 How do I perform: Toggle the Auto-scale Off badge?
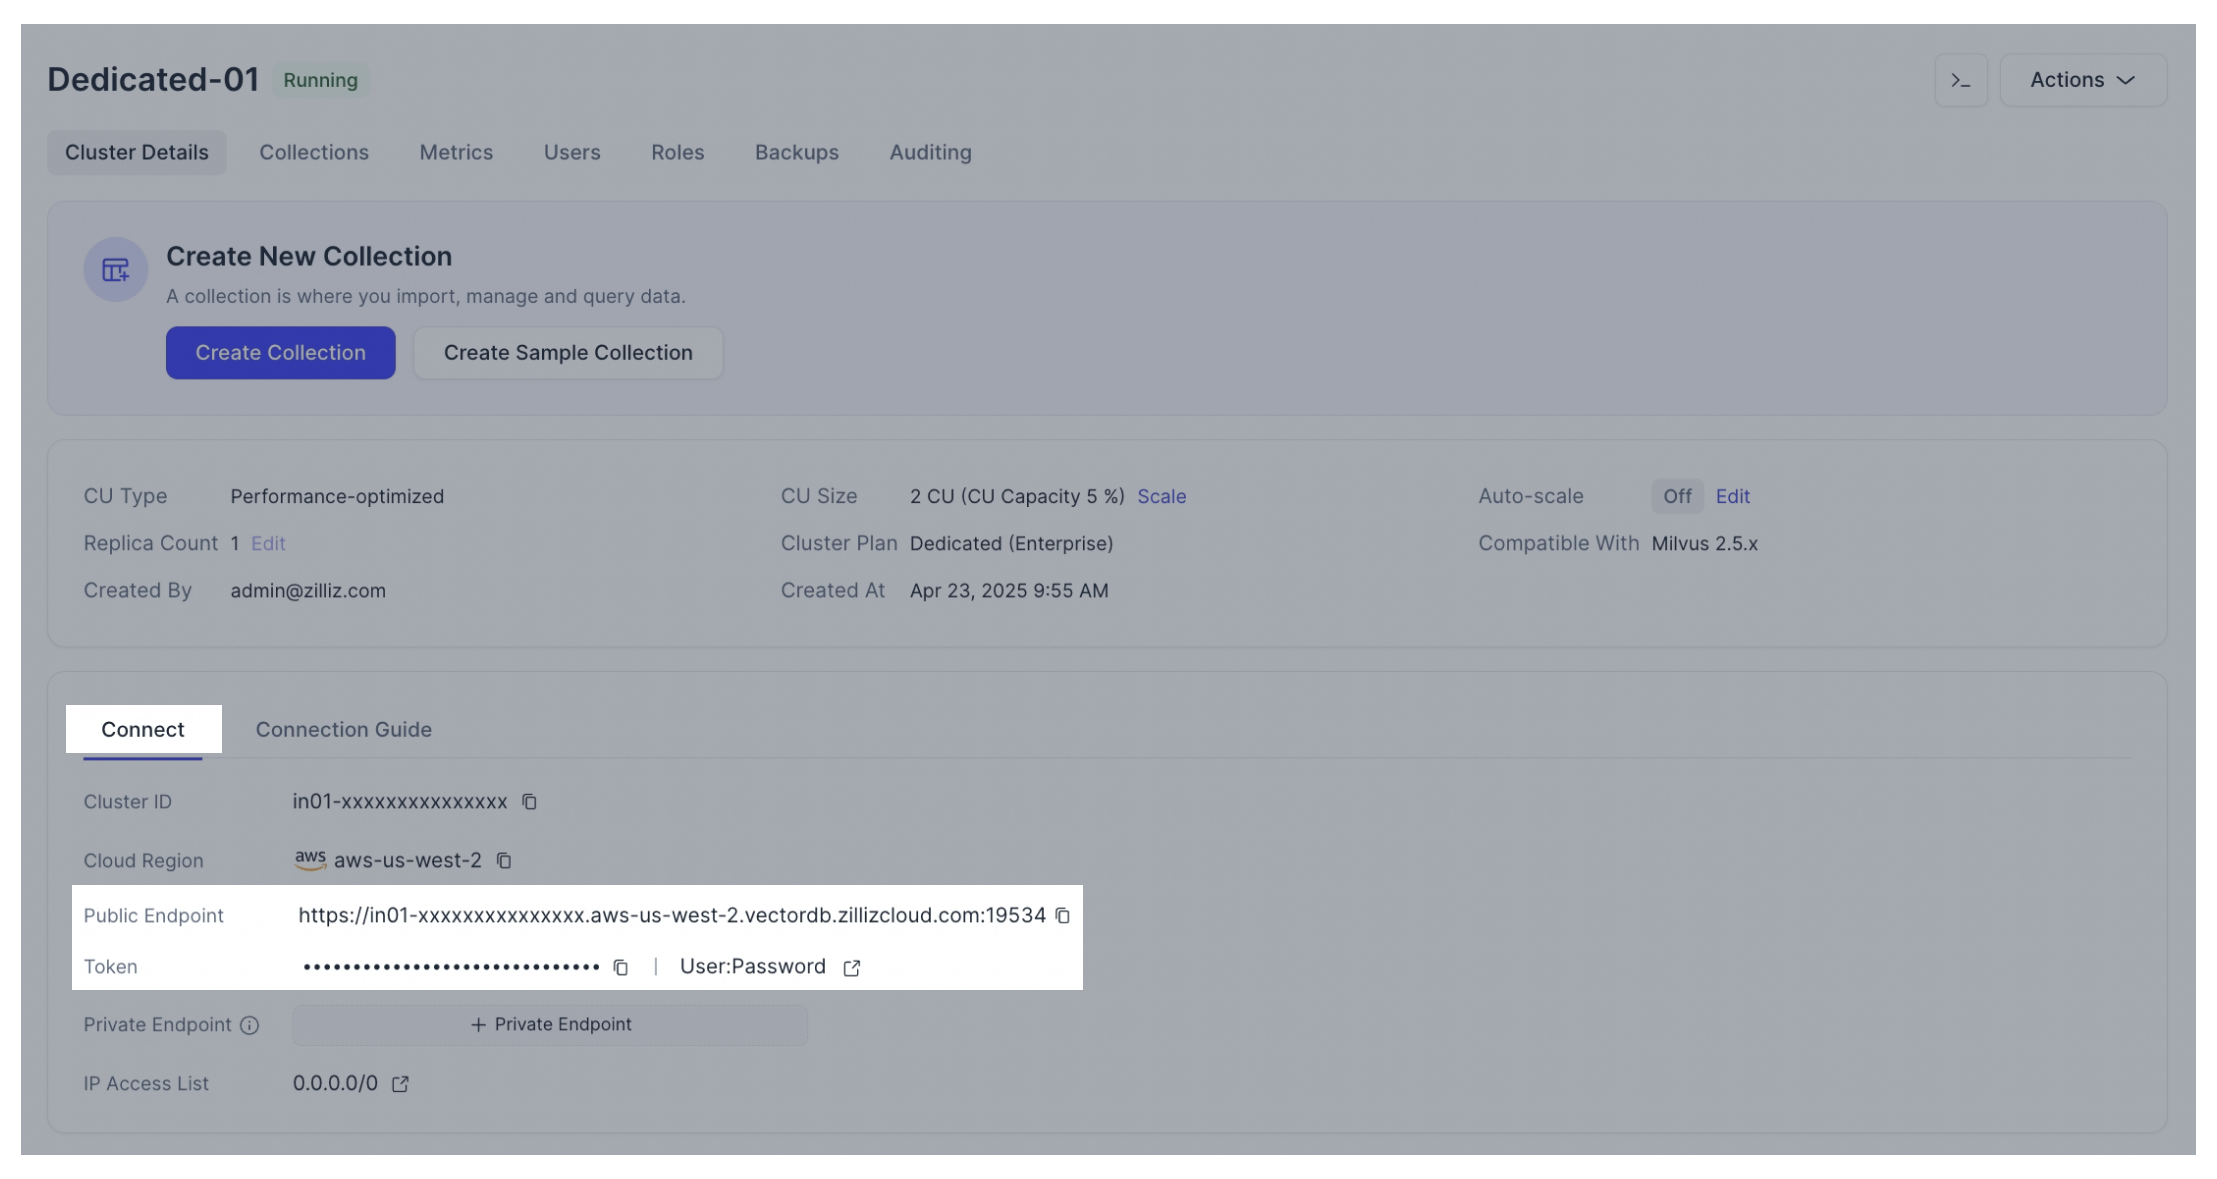1677,496
